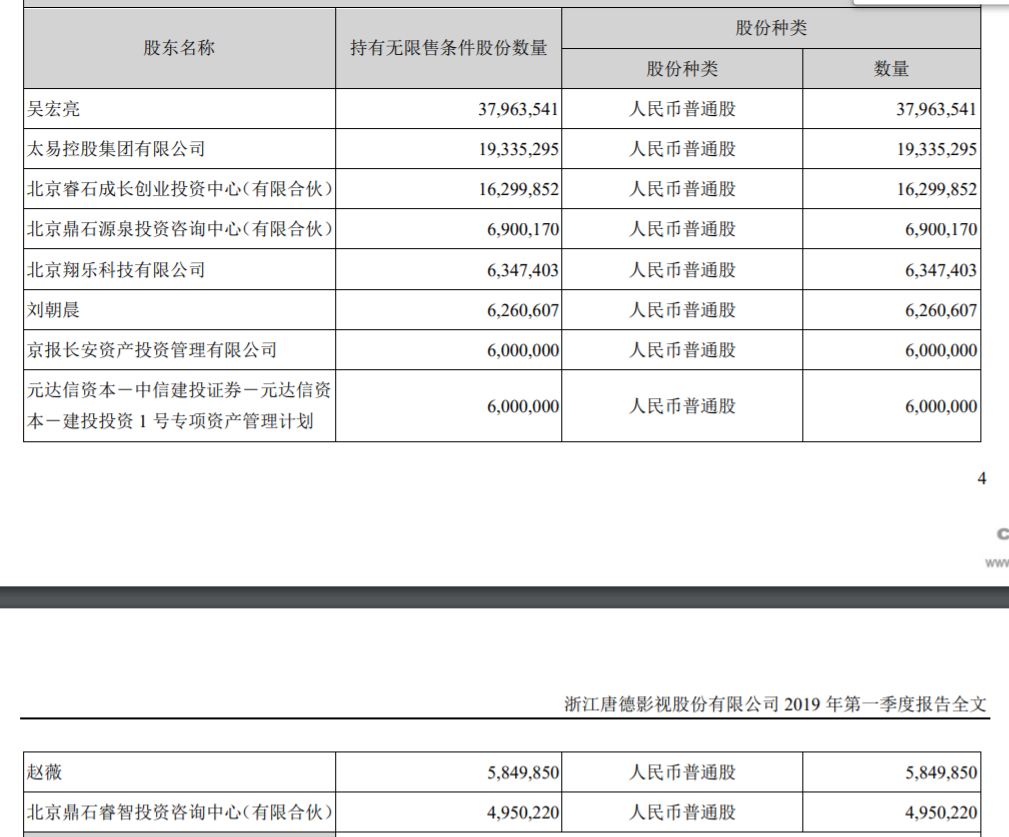Image resolution: width=1009 pixels, height=837 pixels.
Task: Select 人民币普通股 in 元达信资本 row
Action: (x=682, y=406)
